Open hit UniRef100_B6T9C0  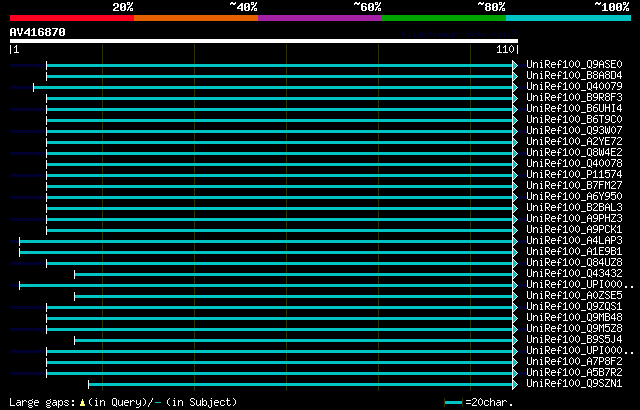point(574,120)
